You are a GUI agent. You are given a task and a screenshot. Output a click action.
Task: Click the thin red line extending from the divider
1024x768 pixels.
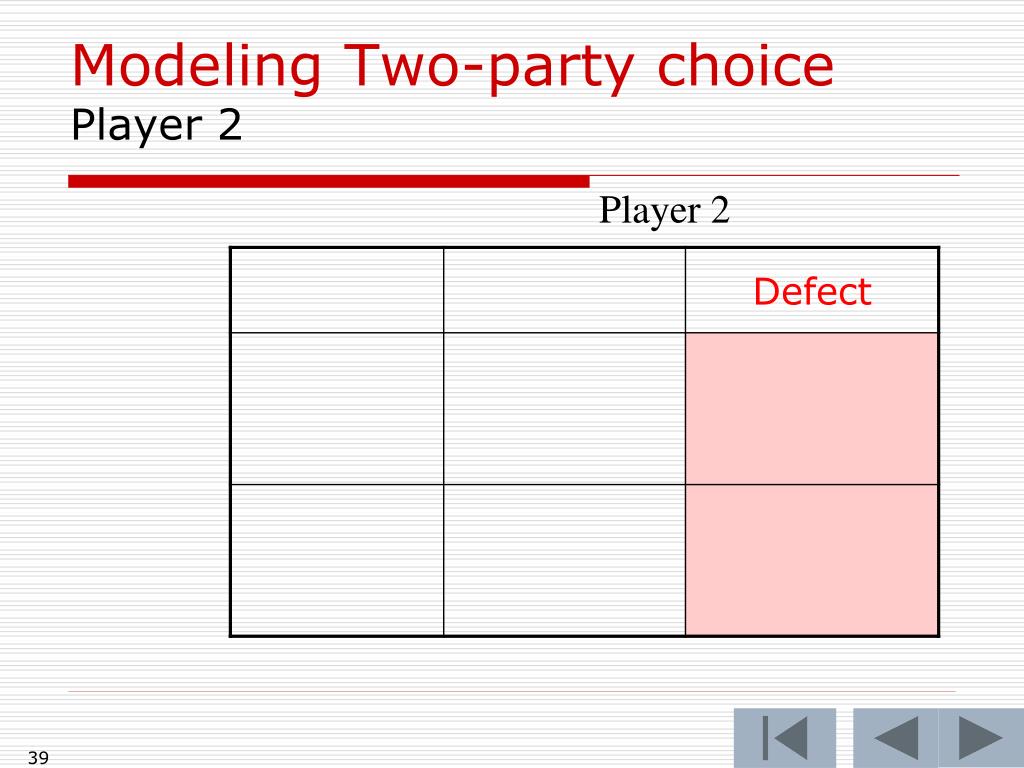775,176
